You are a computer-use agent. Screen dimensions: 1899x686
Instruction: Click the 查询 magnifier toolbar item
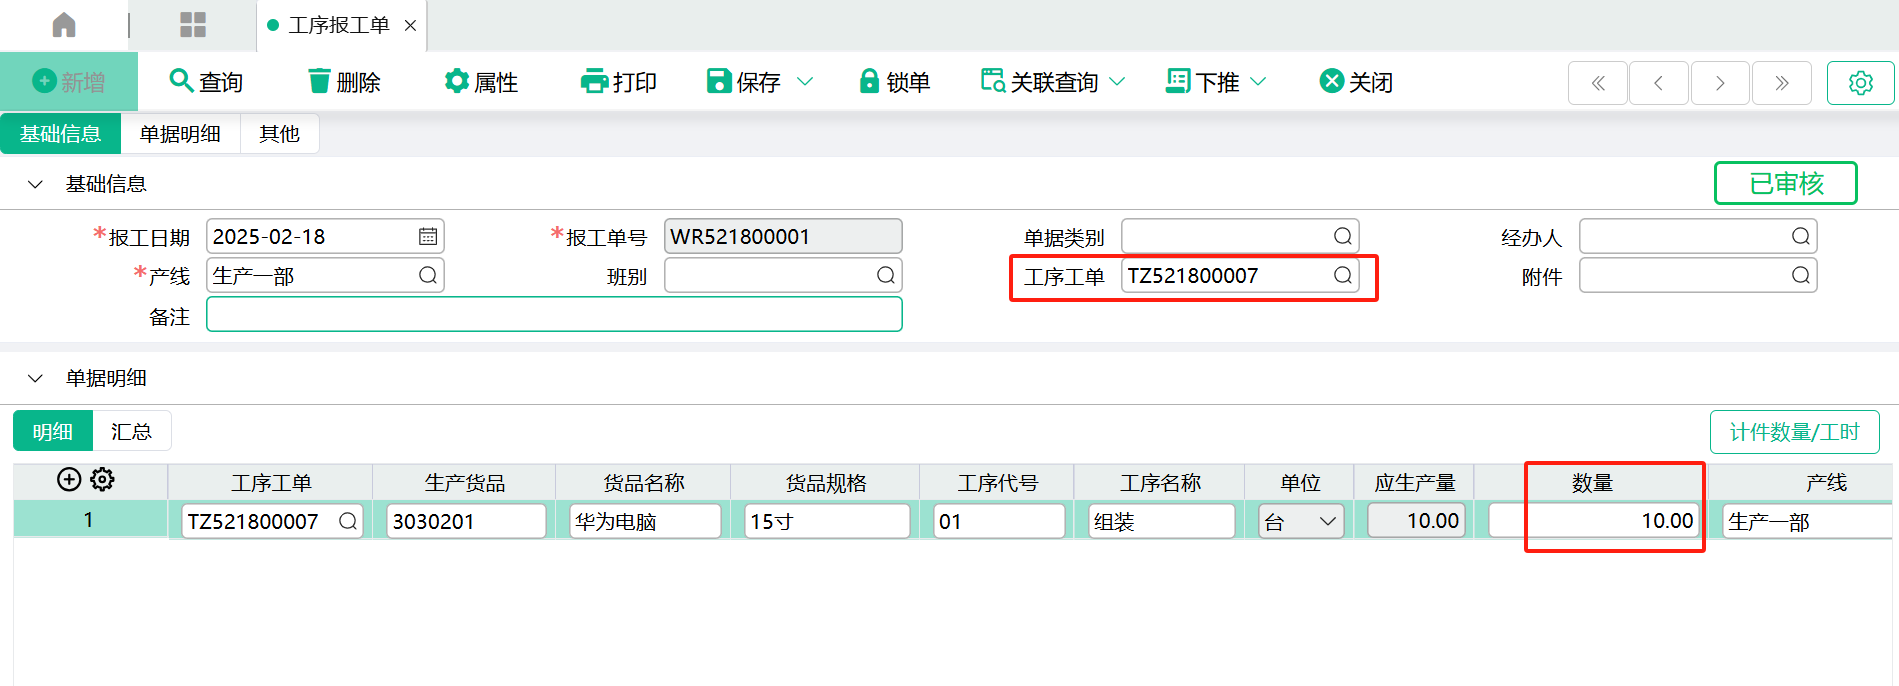point(207,82)
